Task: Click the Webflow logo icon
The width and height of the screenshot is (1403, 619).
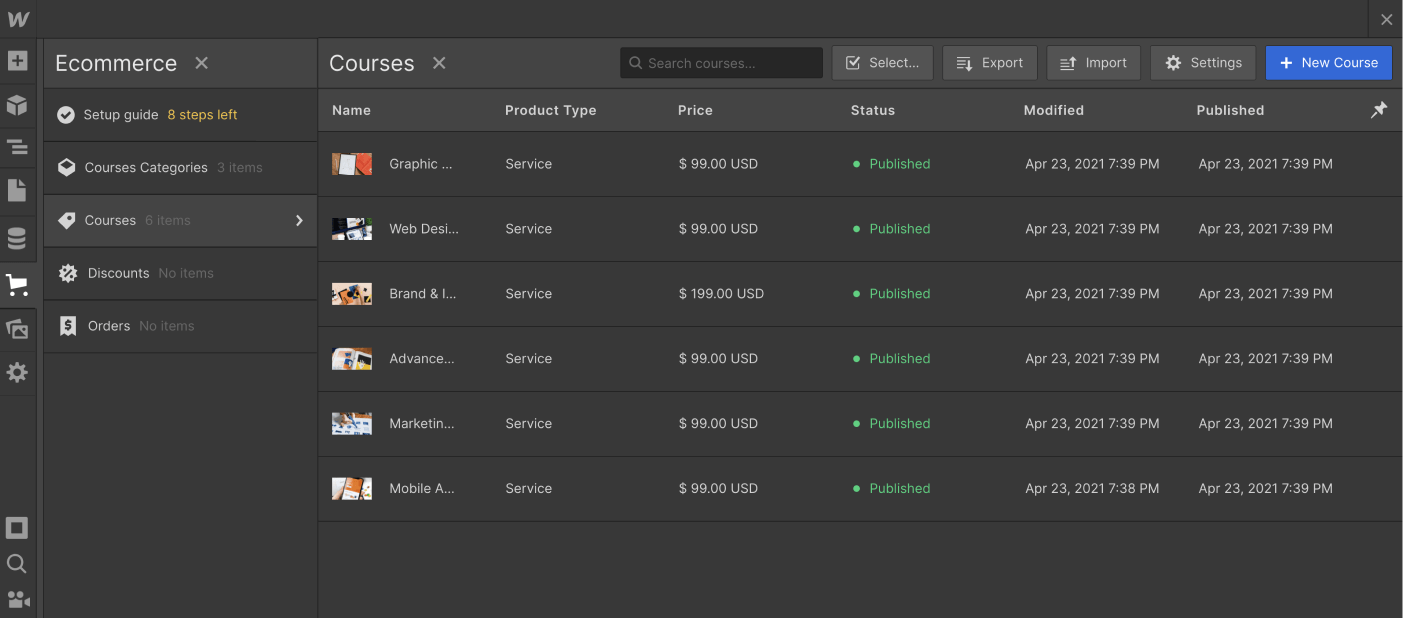Action: 18,19
